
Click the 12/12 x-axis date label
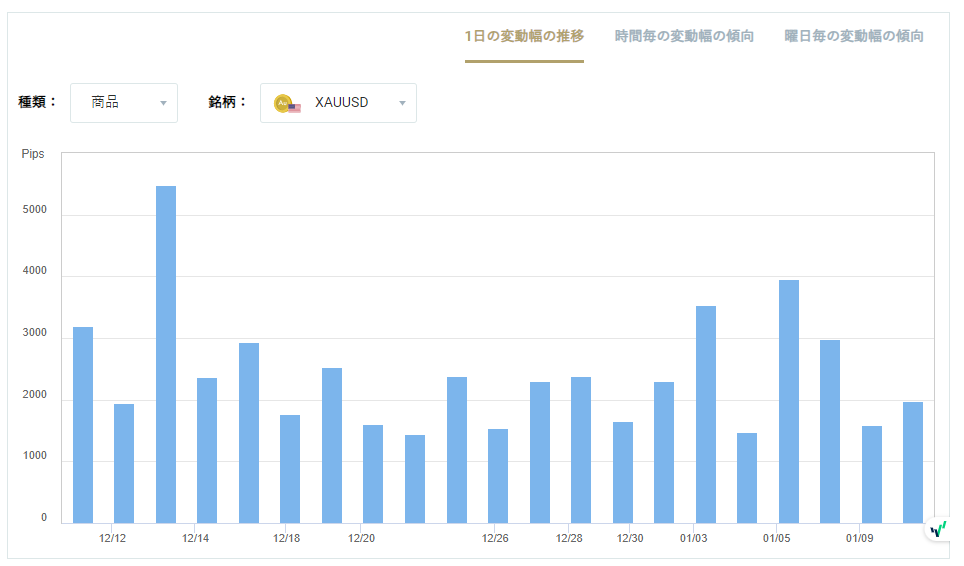(x=112, y=538)
